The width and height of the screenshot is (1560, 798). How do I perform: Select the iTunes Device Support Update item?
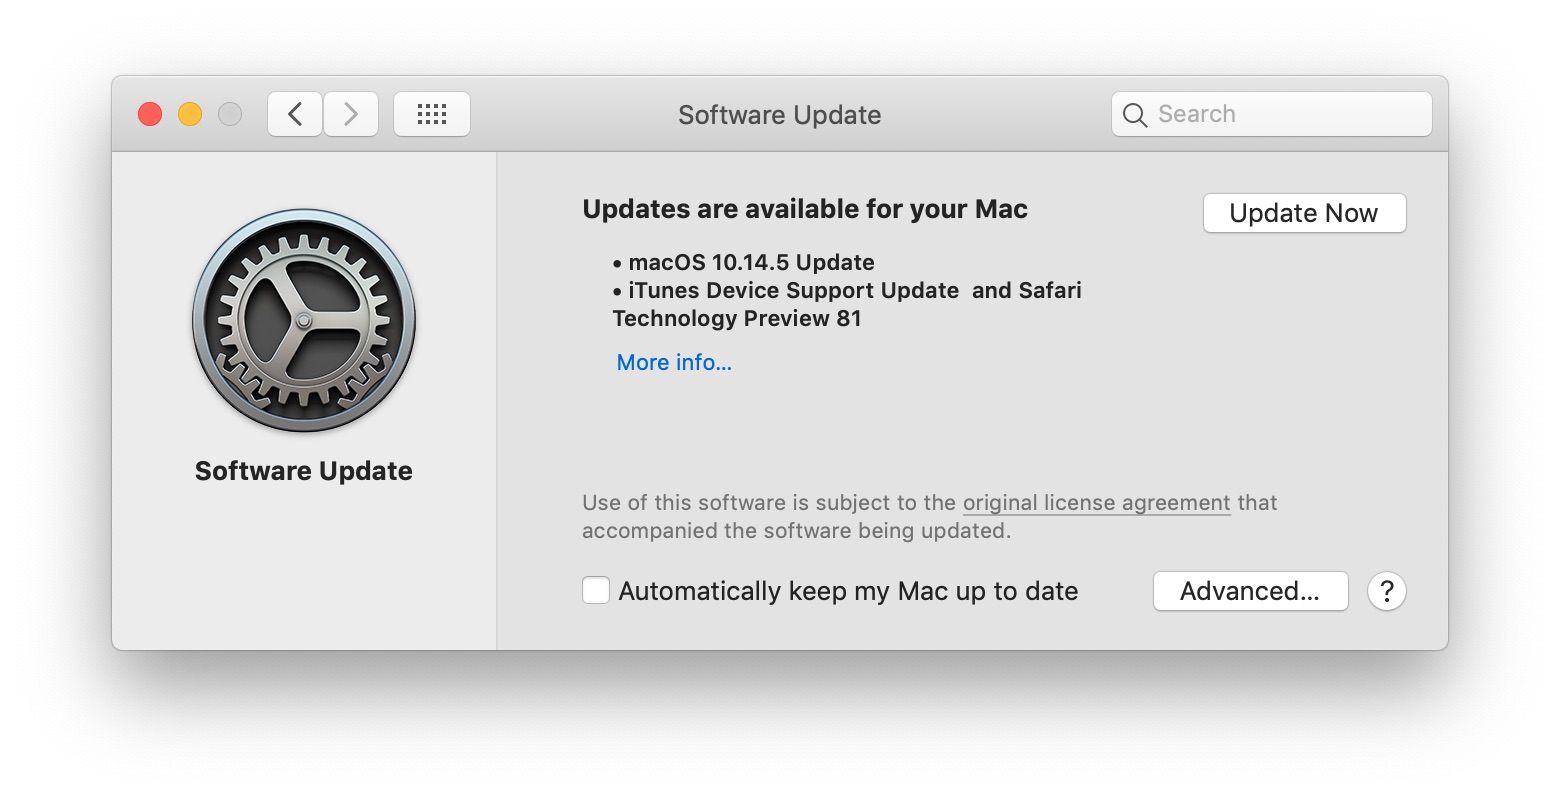792,290
